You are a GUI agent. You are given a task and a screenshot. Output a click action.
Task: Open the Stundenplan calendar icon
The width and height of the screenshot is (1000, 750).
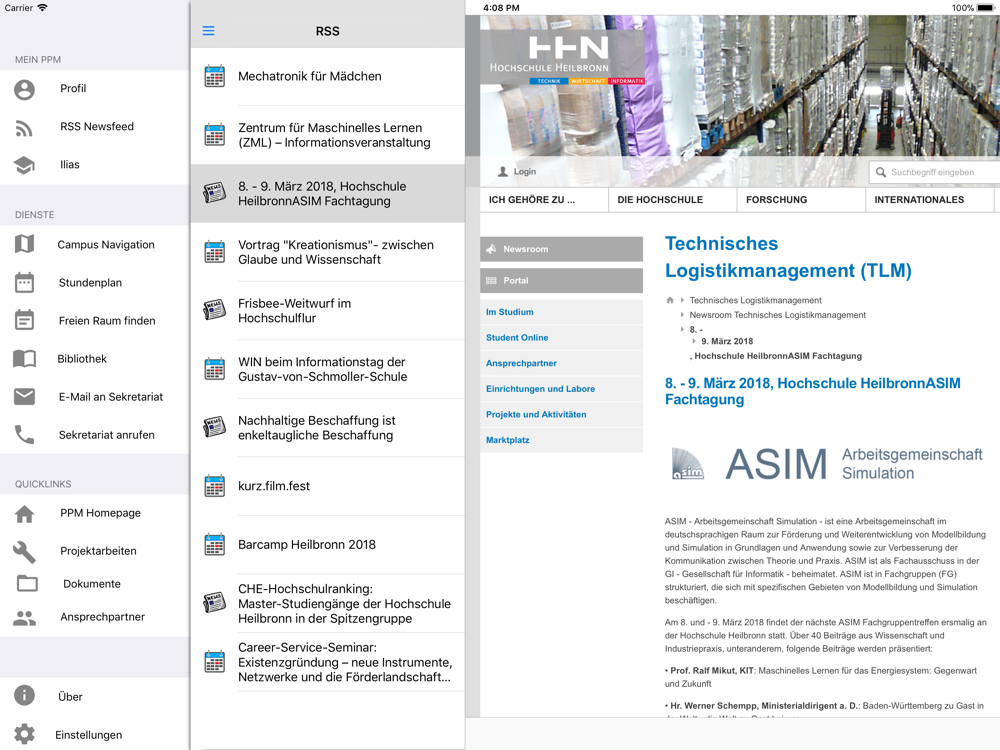[x=24, y=282]
